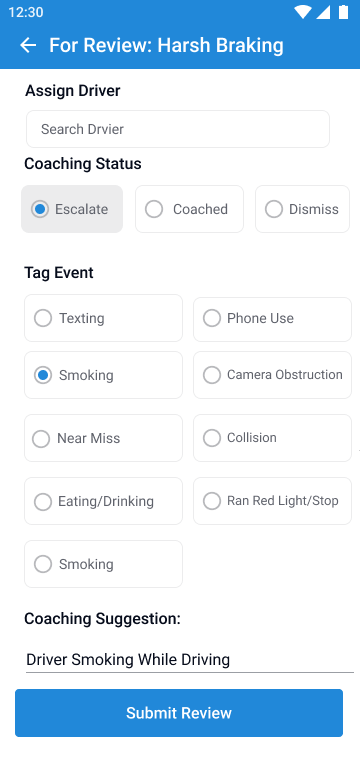Tap the back arrow icon
Screen dimensions: 360x757
click(x=28, y=45)
